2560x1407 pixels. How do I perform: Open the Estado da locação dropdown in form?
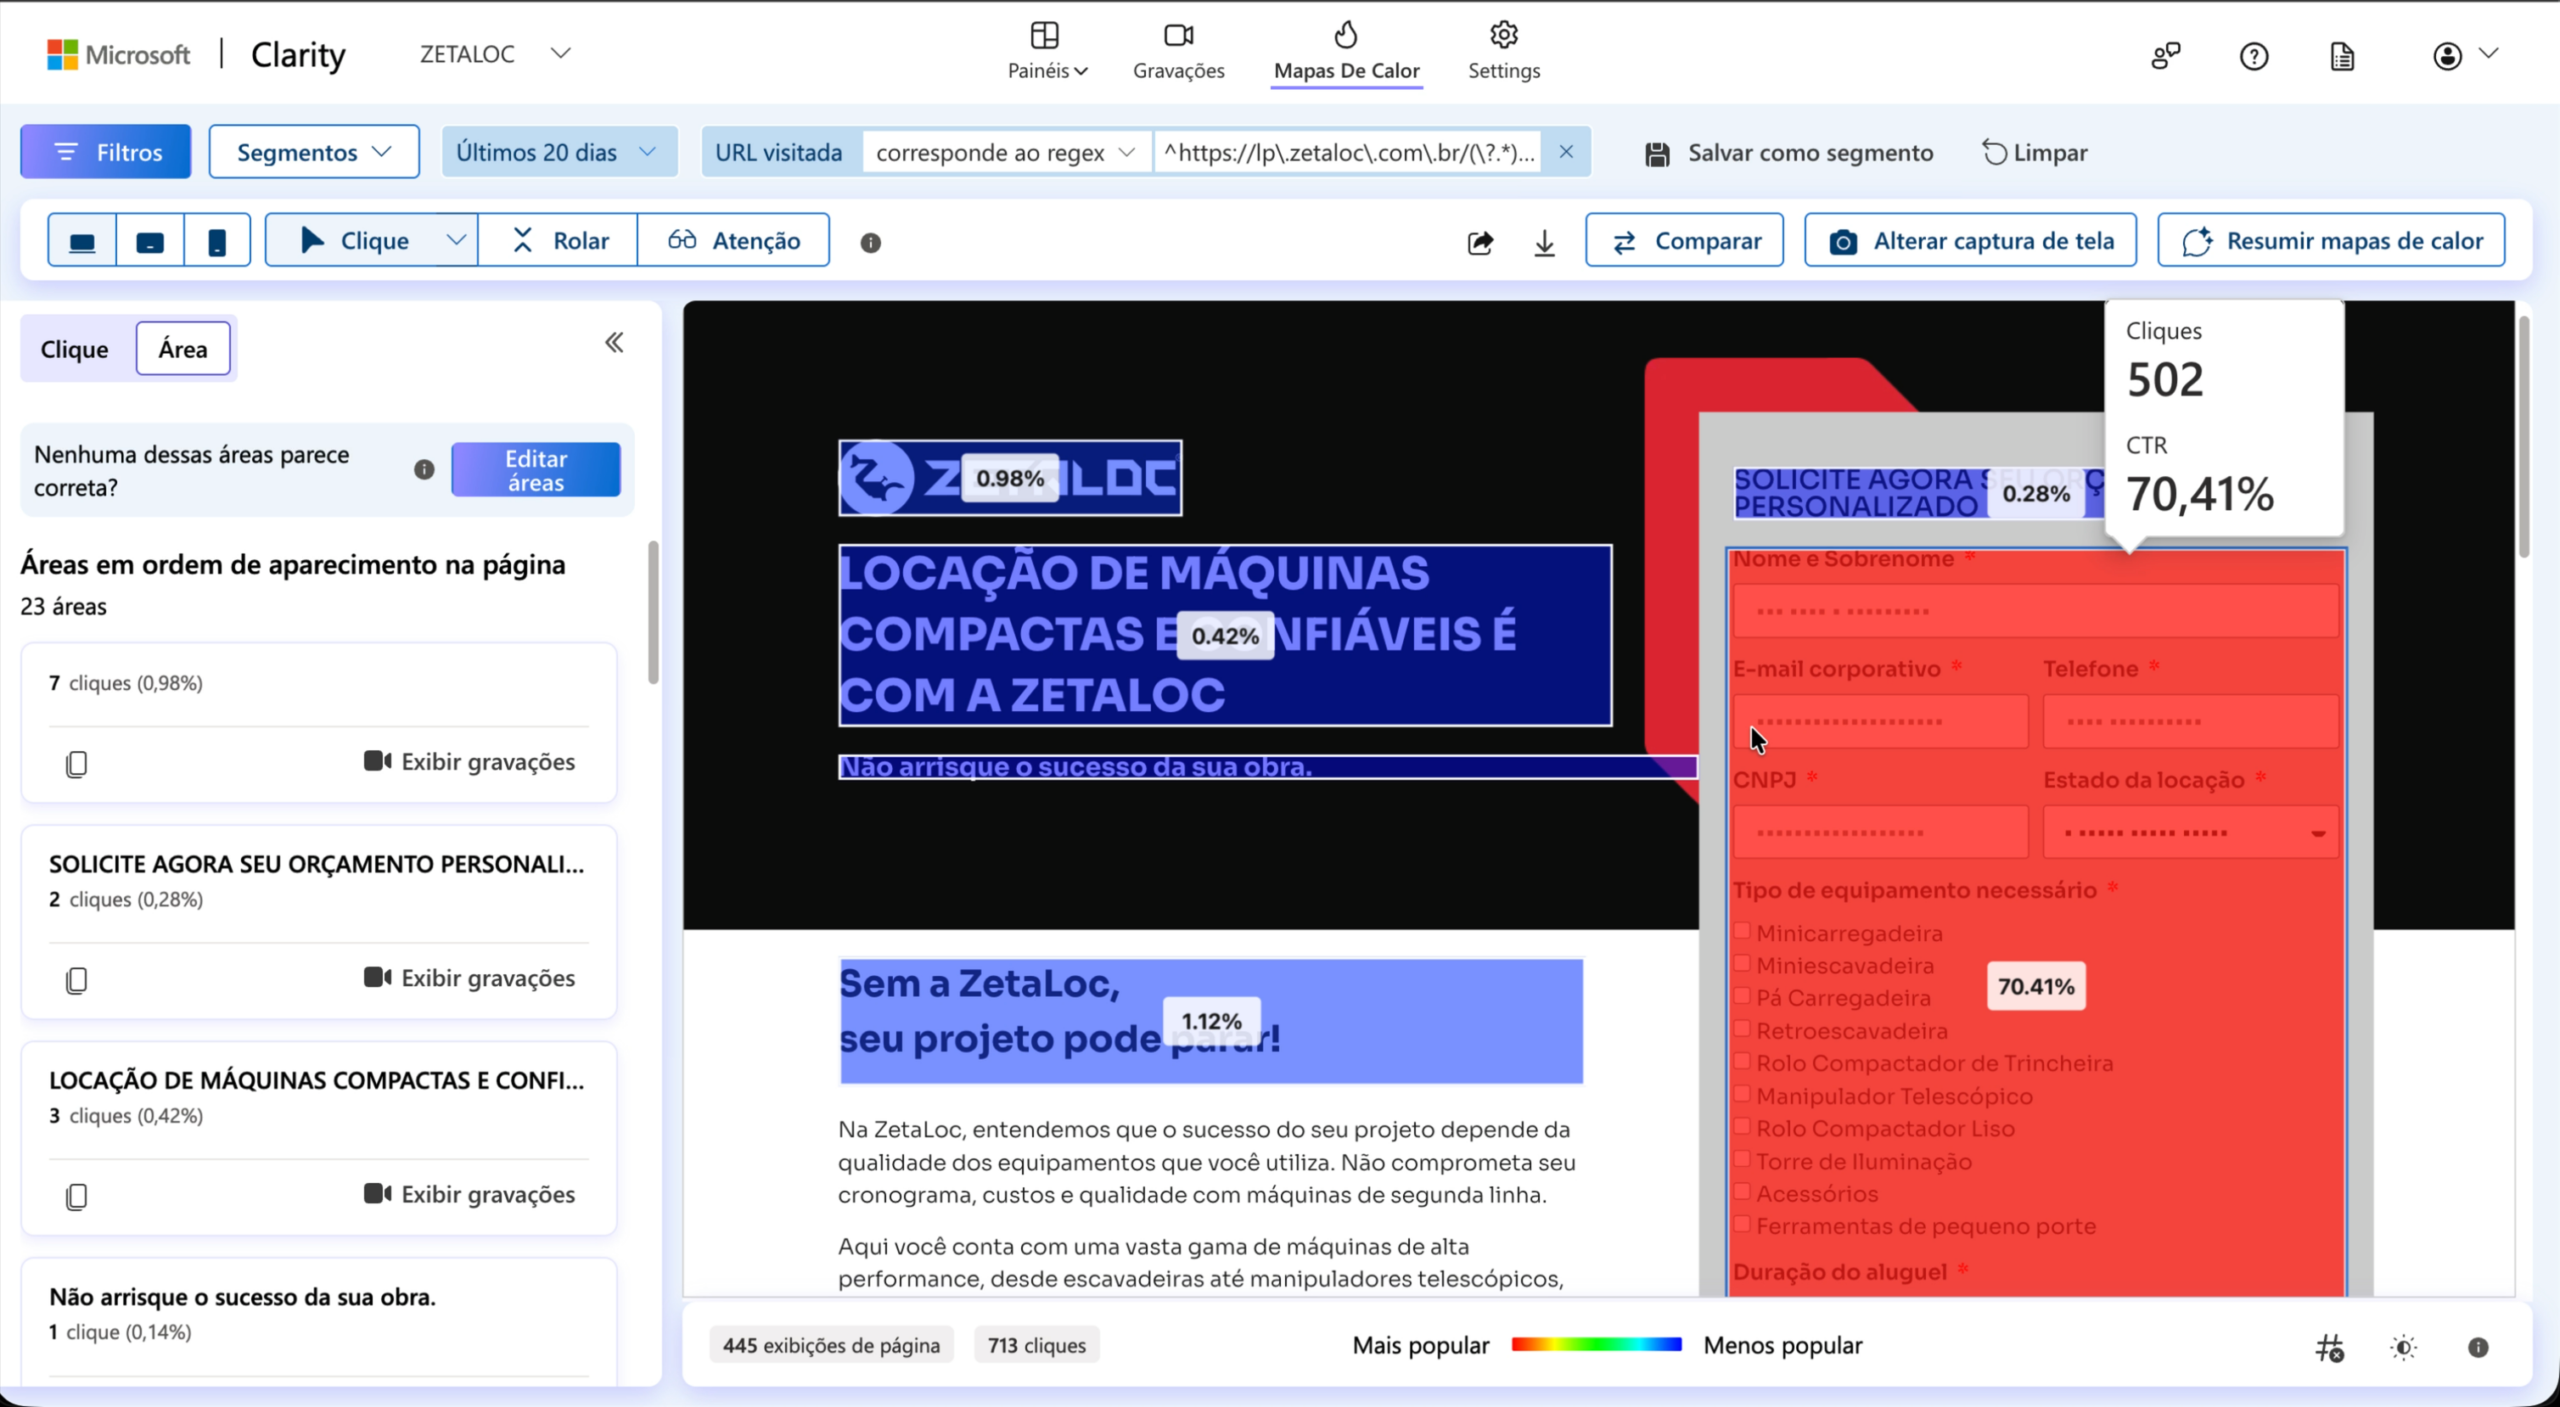point(2190,833)
